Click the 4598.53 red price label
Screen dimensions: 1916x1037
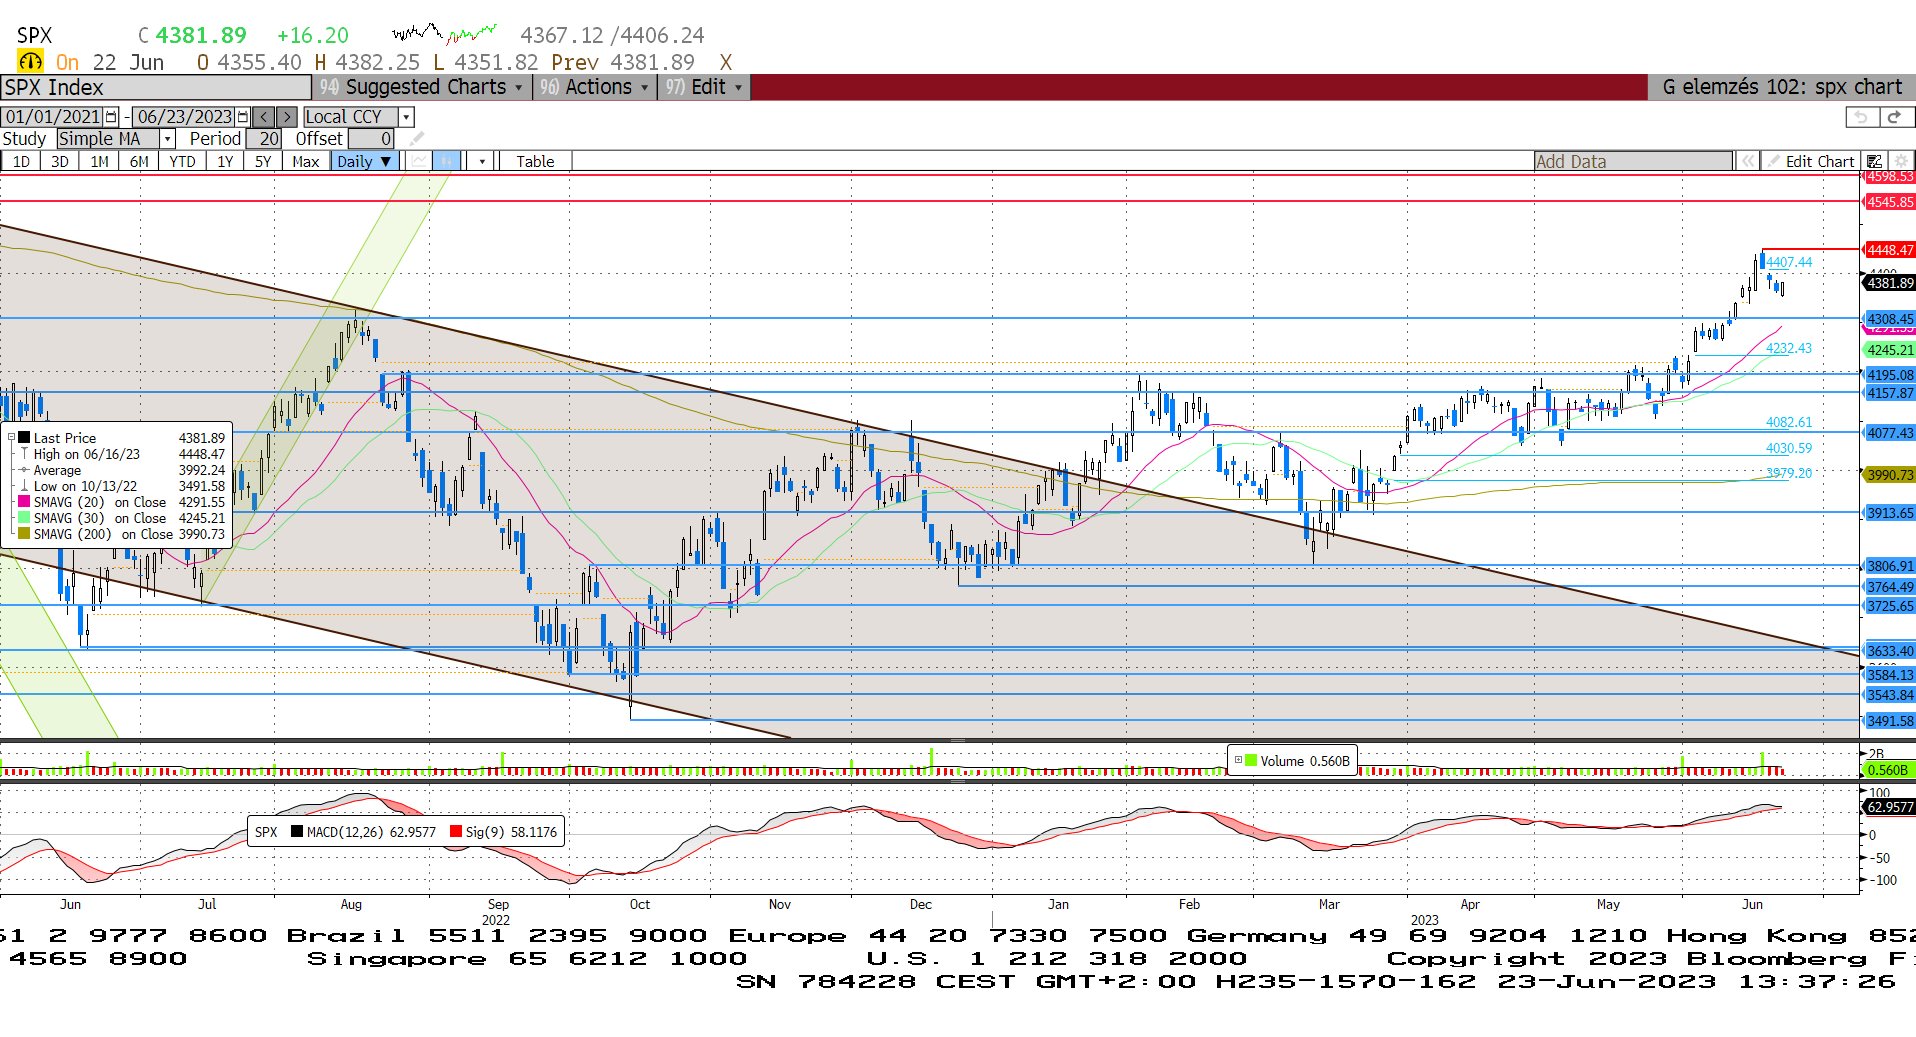[1888, 177]
